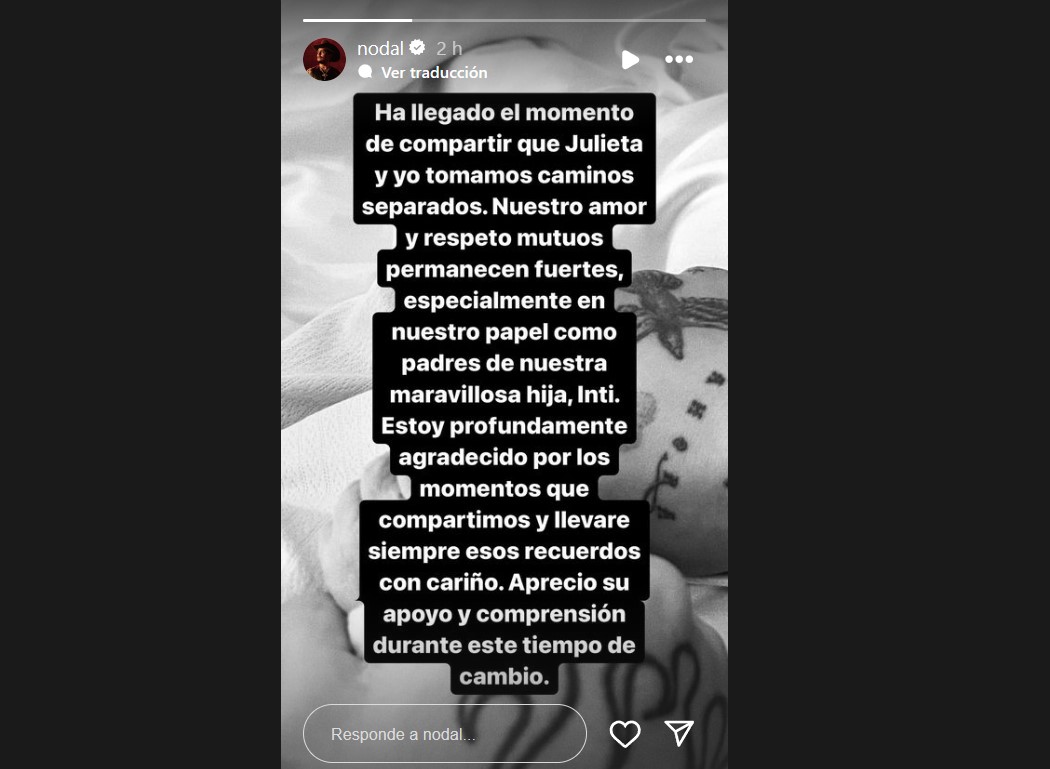Click the filled part of story progress bar

[x=357, y=20]
